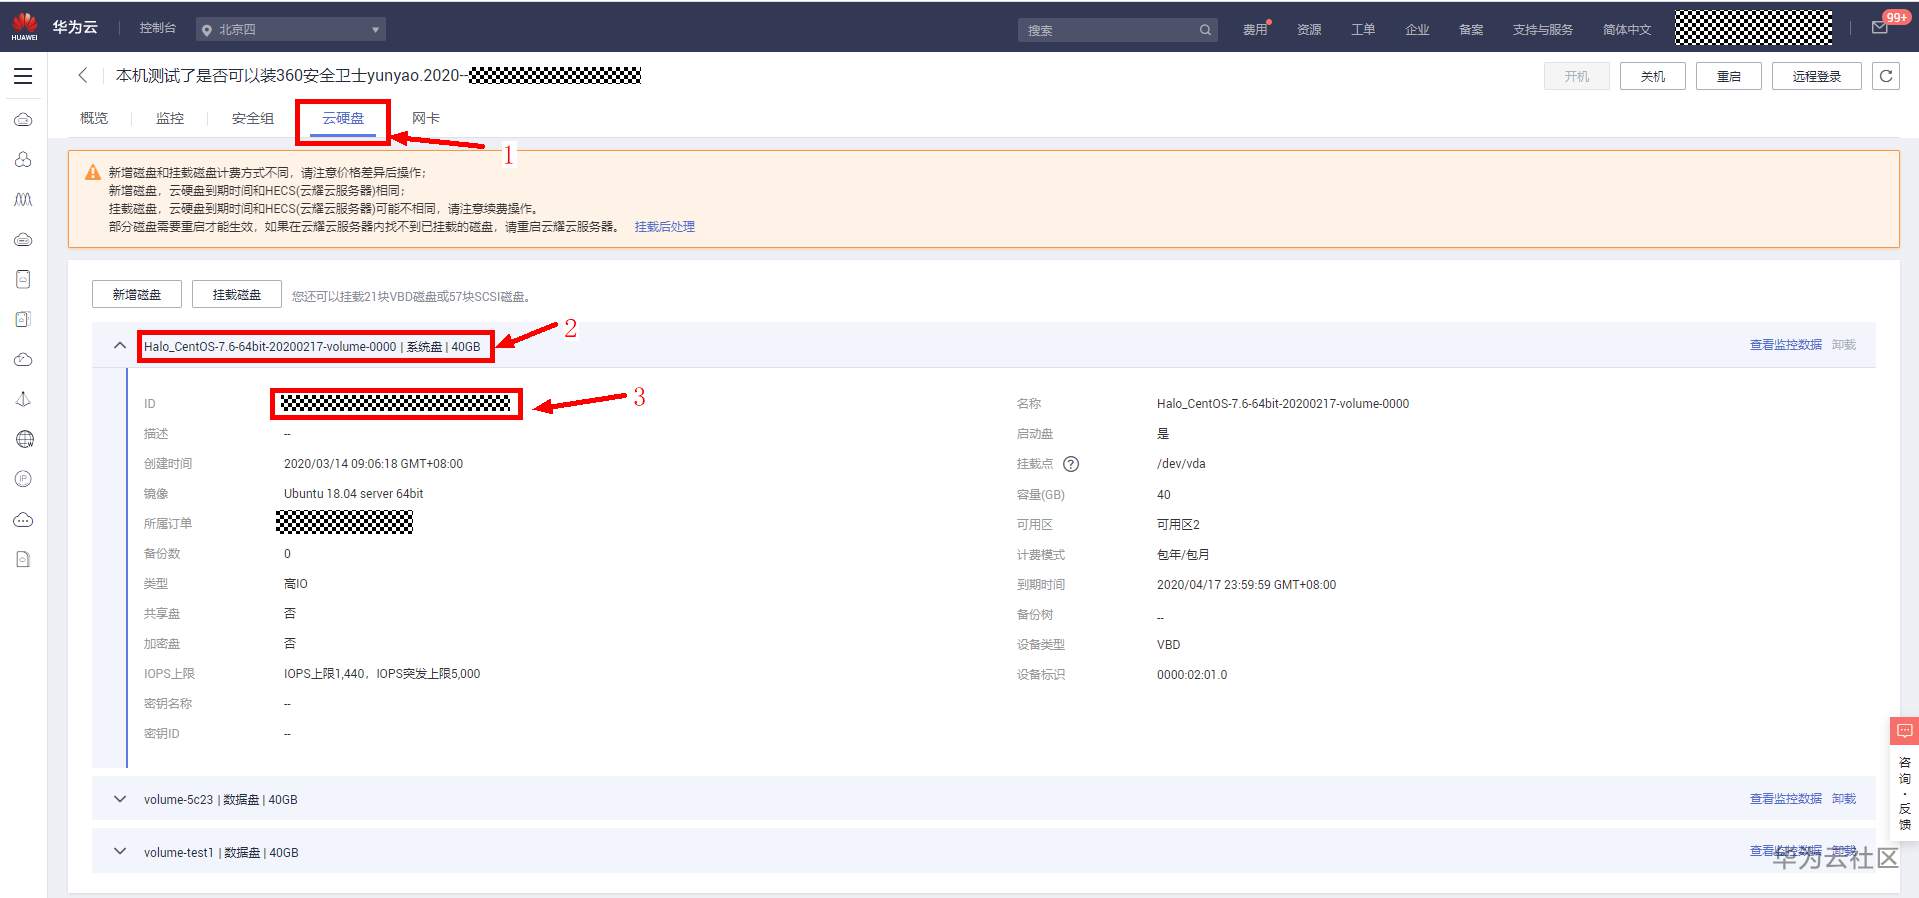Click 卸载 for the Halo_CentOS system disk
This screenshot has width=1919, height=898.
[x=1844, y=345]
